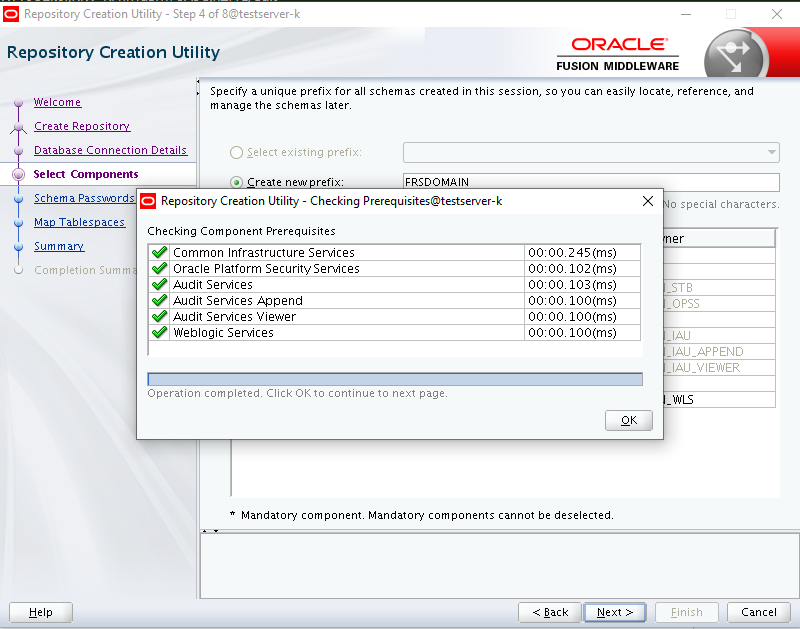Open the Map Tablespaces step
This screenshot has width=800, height=629.
pyautogui.click(x=79, y=222)
